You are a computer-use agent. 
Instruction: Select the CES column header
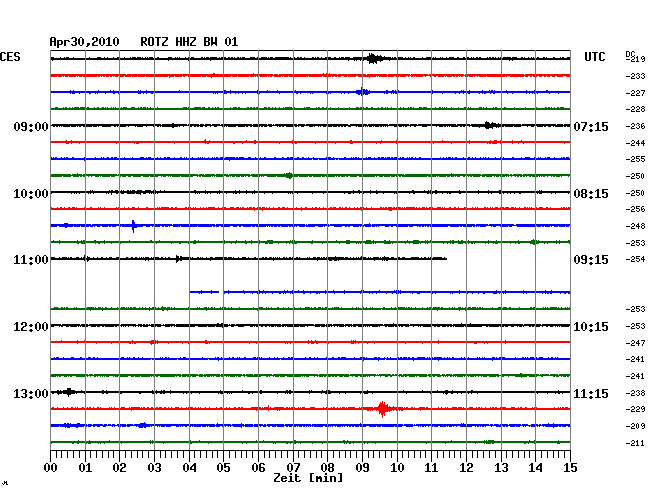10,57
